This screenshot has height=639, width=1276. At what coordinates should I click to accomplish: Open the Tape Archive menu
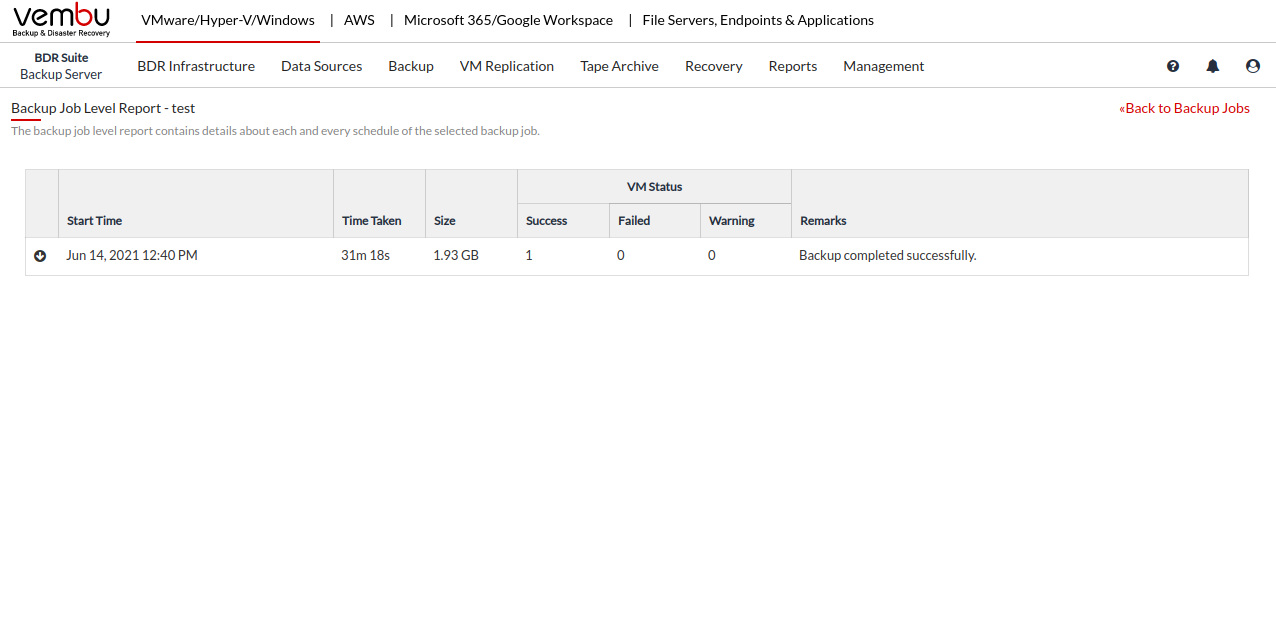pos(619,66)
